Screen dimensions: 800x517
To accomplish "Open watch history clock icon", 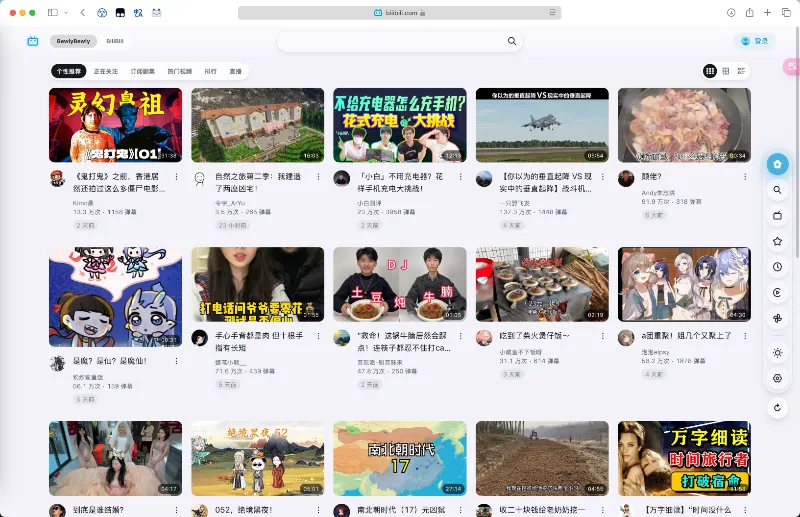I will click(x=777, y=267).
